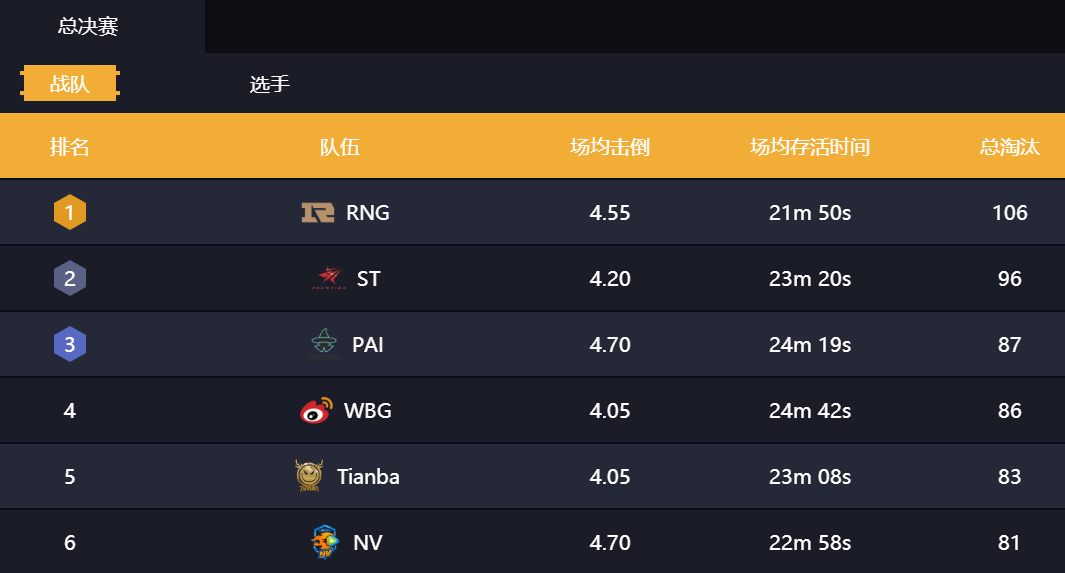
Task: Switch to the 总决赛 tab
Action: click(88, 26)
